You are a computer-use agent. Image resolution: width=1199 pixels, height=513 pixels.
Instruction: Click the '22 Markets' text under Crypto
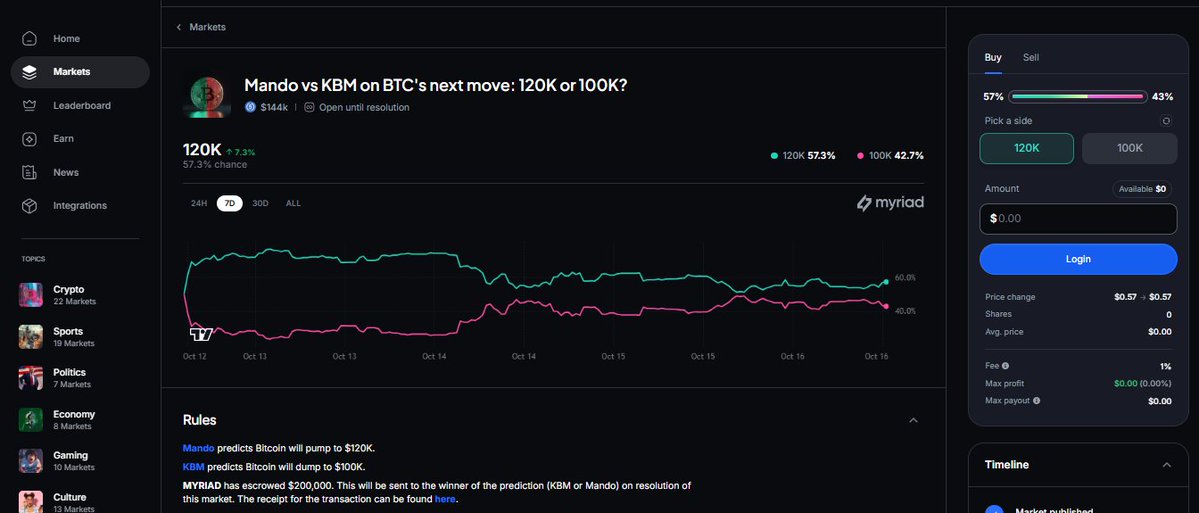click(x=74, y=302)
